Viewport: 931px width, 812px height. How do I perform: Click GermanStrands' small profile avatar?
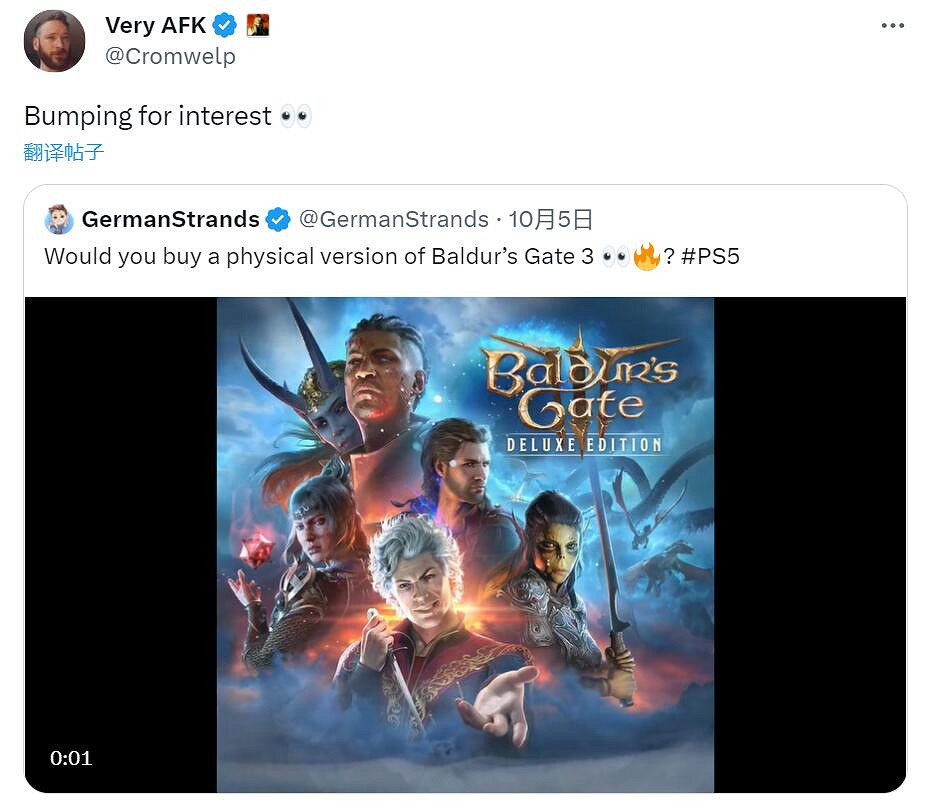coord(59,220)
